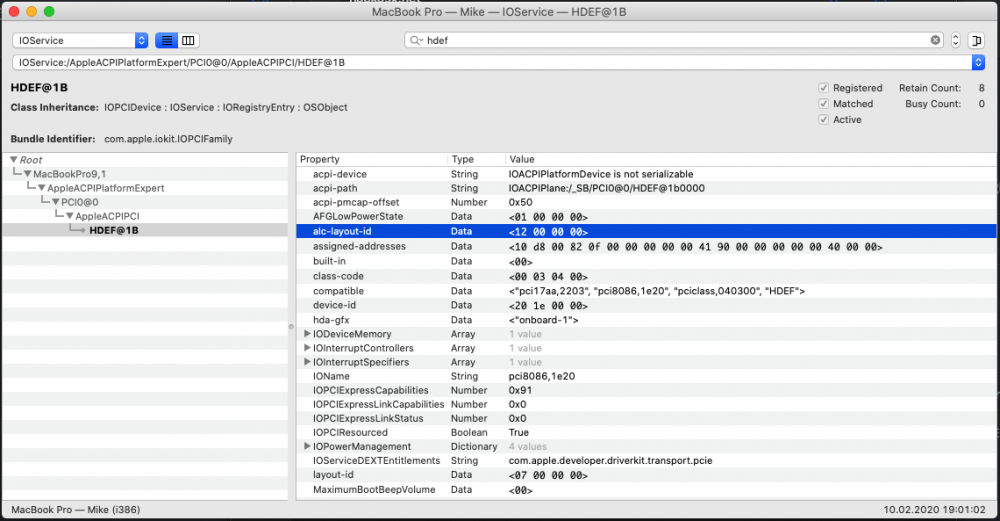
Task: Toggle the Matched checkbox
Action: (823, 104)
